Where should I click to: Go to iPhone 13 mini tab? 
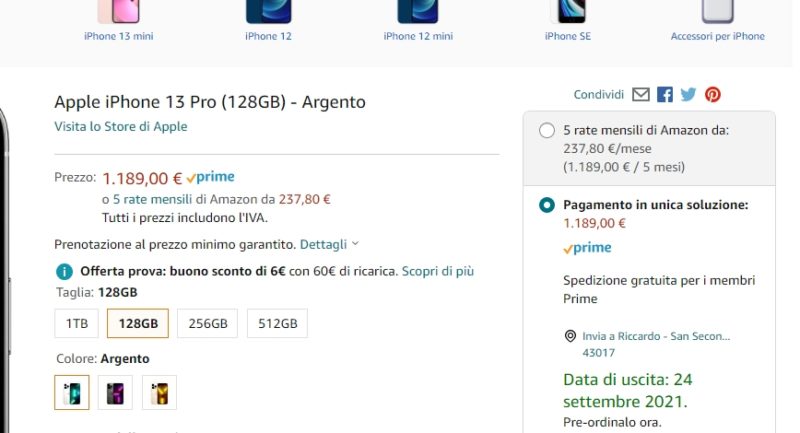click(119, 36)
